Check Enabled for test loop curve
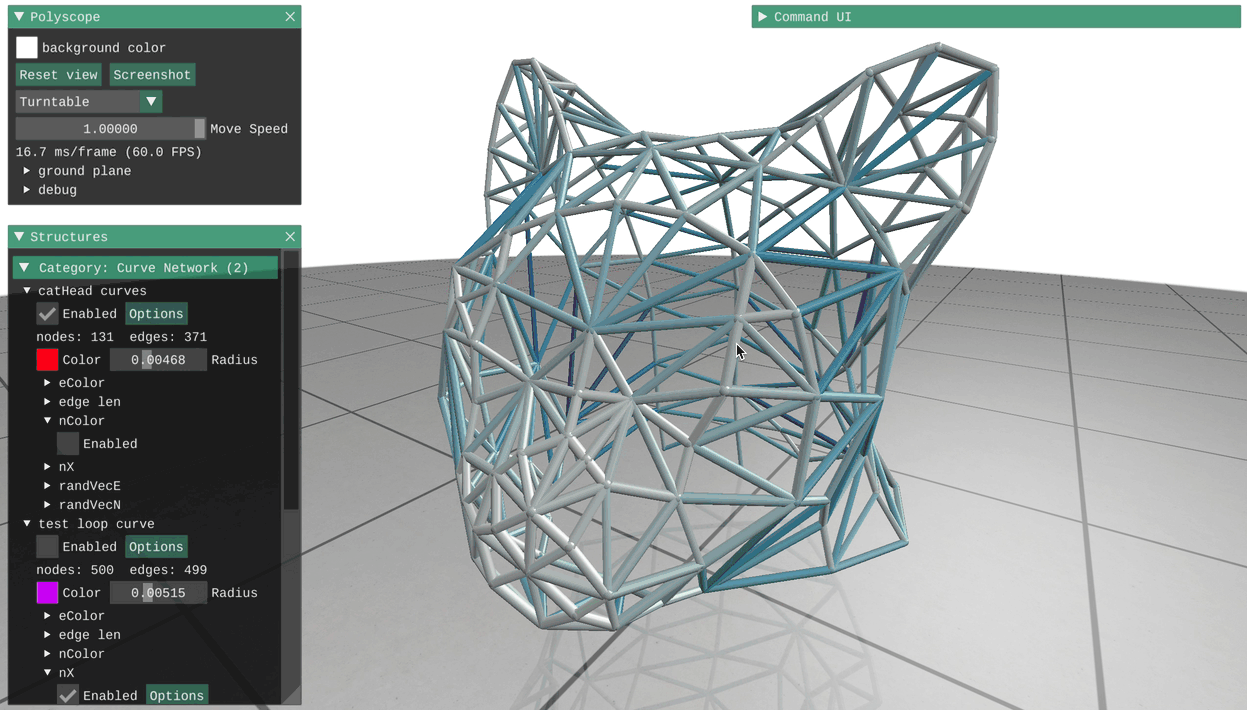Viewport: 1247px width, 710px height. [47, 547]
